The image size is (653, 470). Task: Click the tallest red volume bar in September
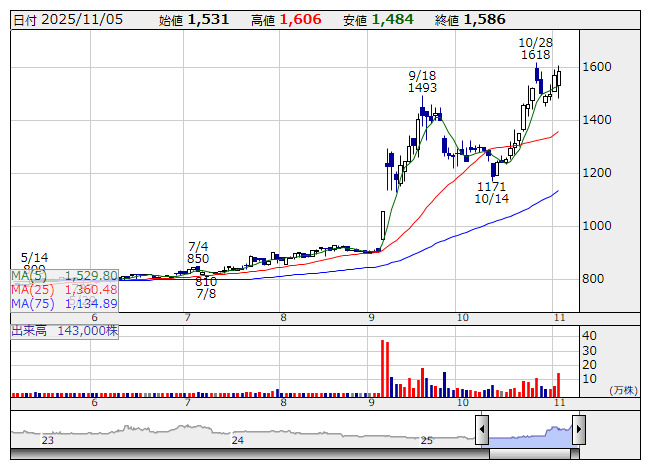pyautogui.click(x=382, y=368)
